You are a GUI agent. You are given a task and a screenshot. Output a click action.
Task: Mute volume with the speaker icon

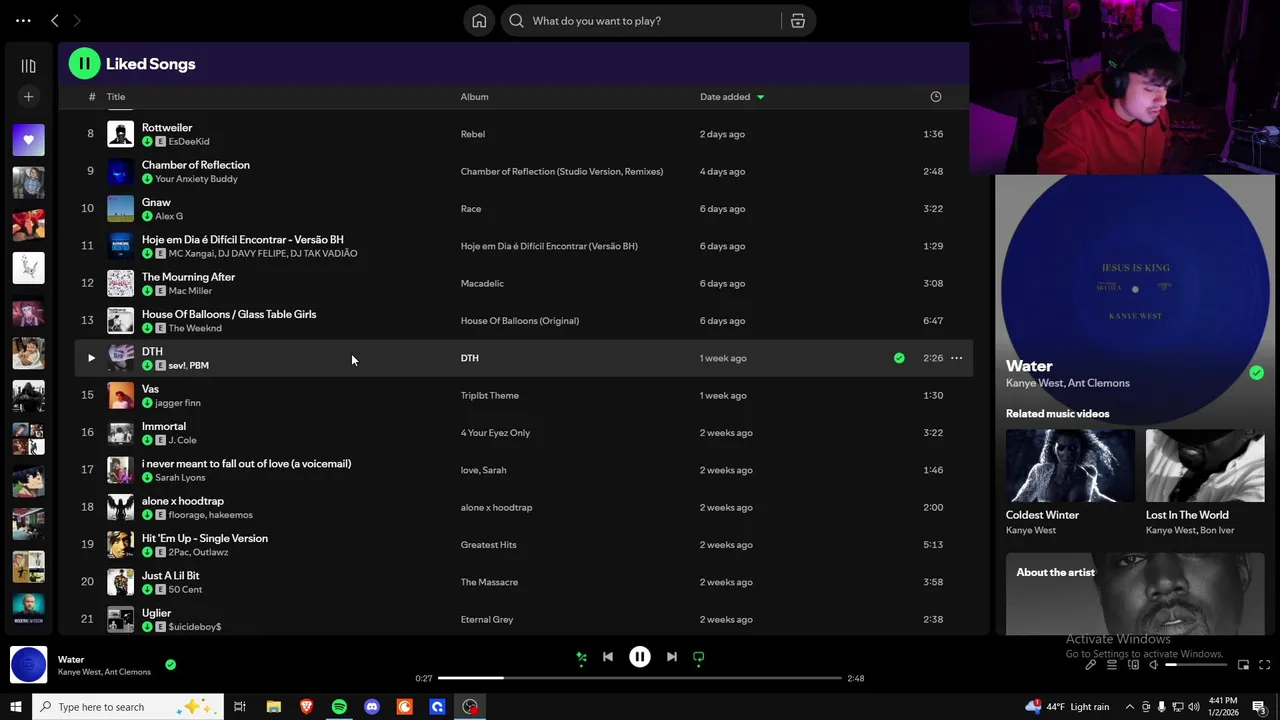1153,665
